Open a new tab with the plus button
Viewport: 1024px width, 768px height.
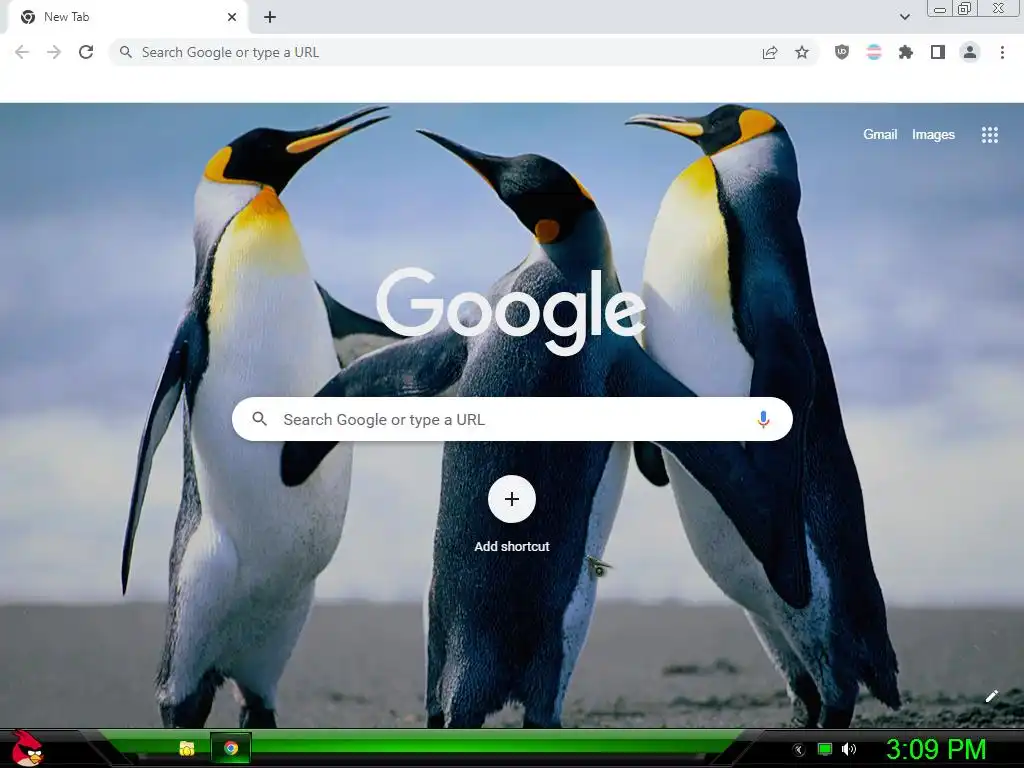pos(270,17)
